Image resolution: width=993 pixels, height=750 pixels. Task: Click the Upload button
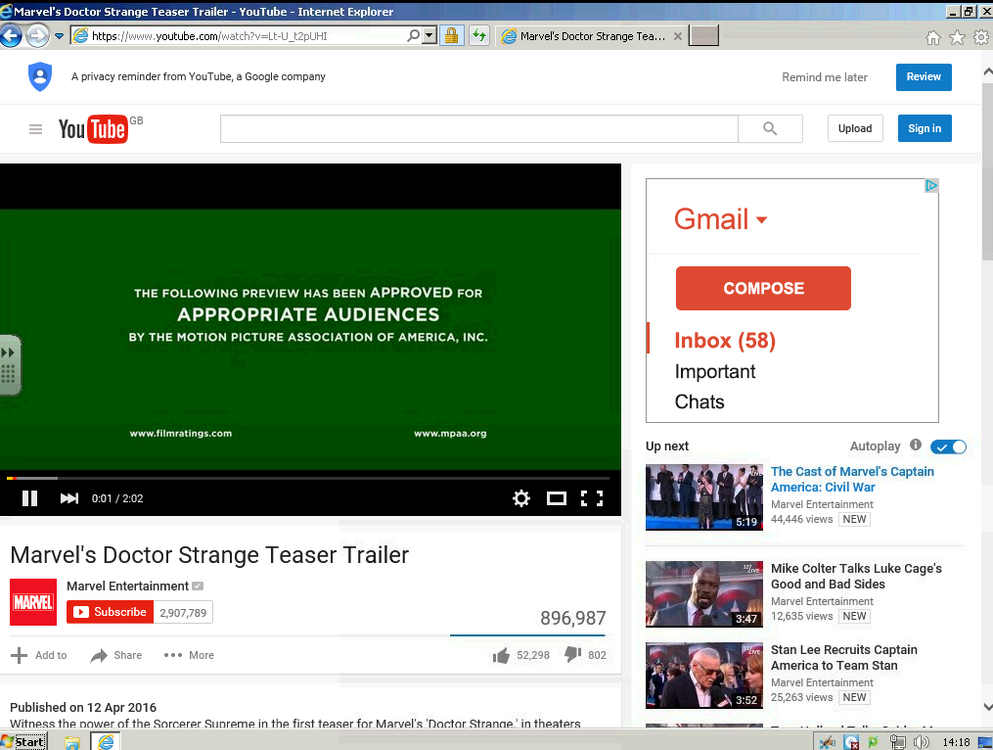click(x=855, y=129)
